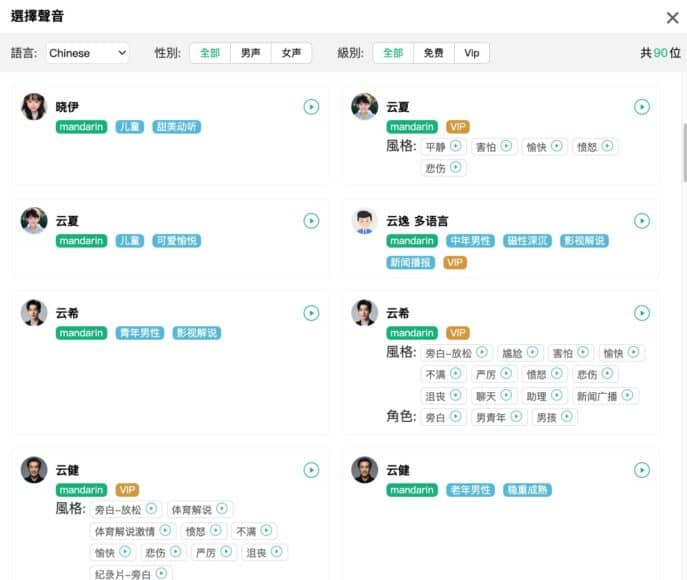Filter voices by 女声 gender
The height and width of the screenshot is (580, 687).
coord(291,53)
